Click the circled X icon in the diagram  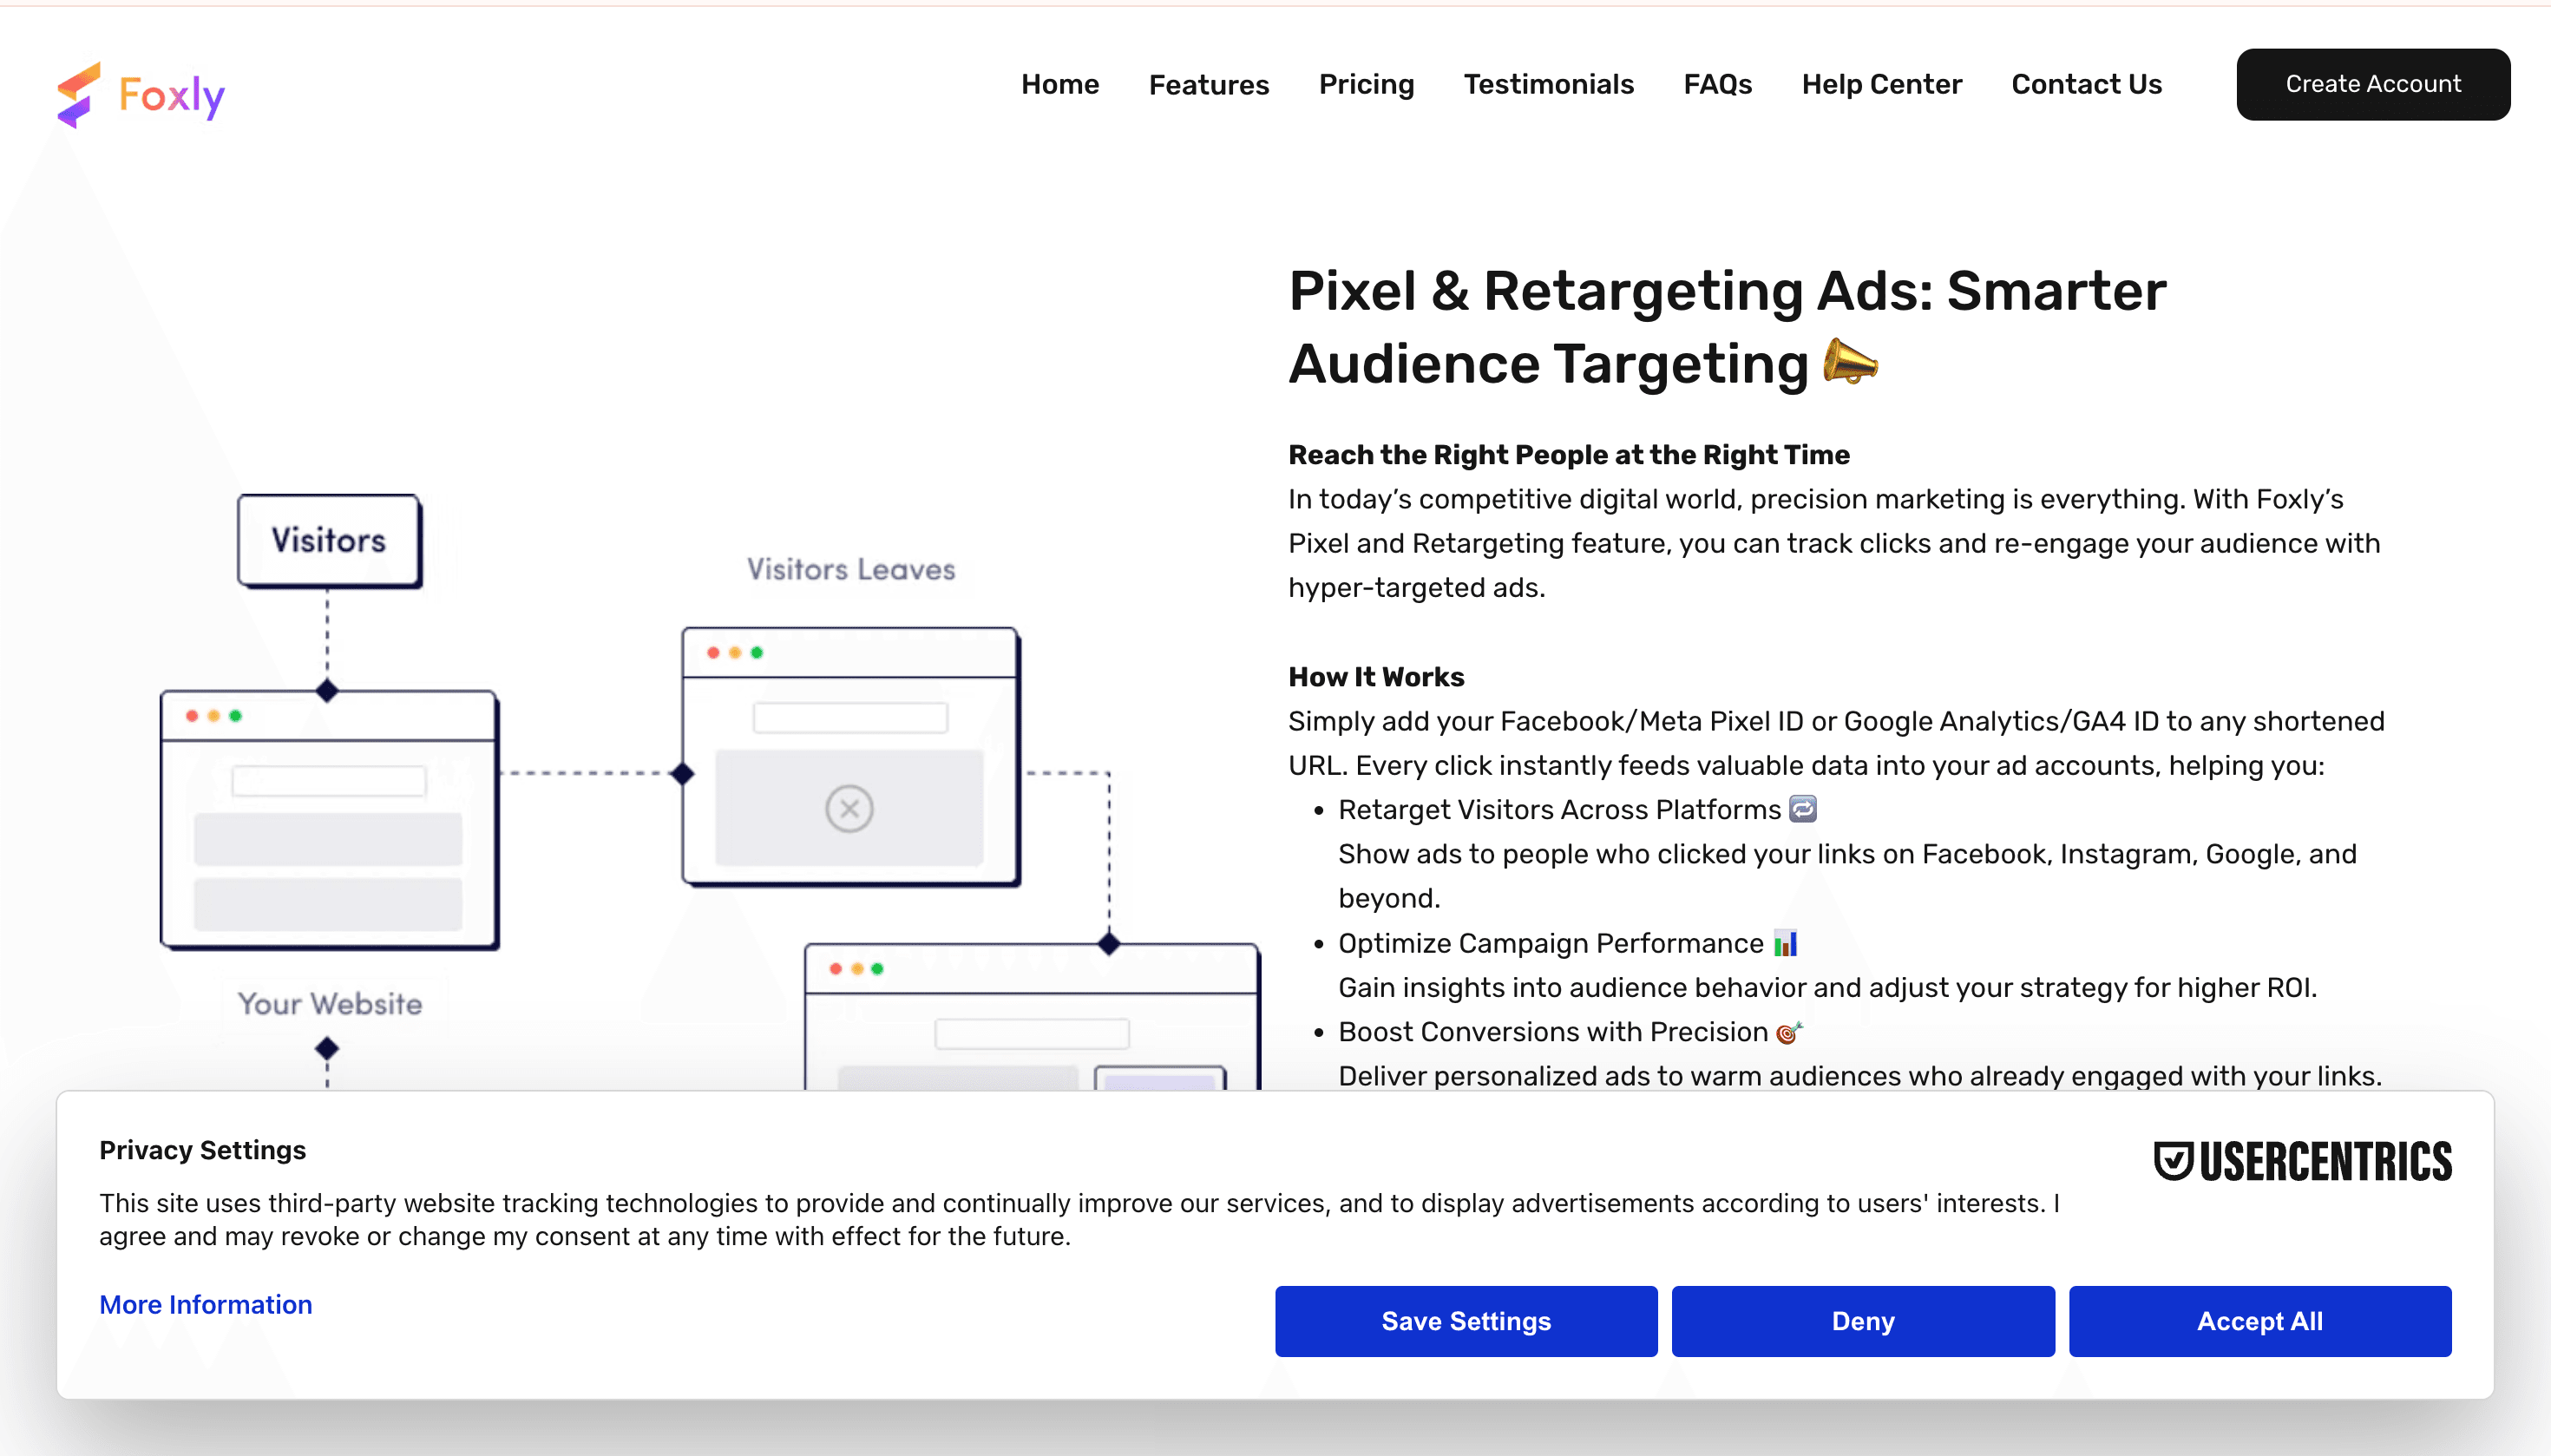[849, 808]
